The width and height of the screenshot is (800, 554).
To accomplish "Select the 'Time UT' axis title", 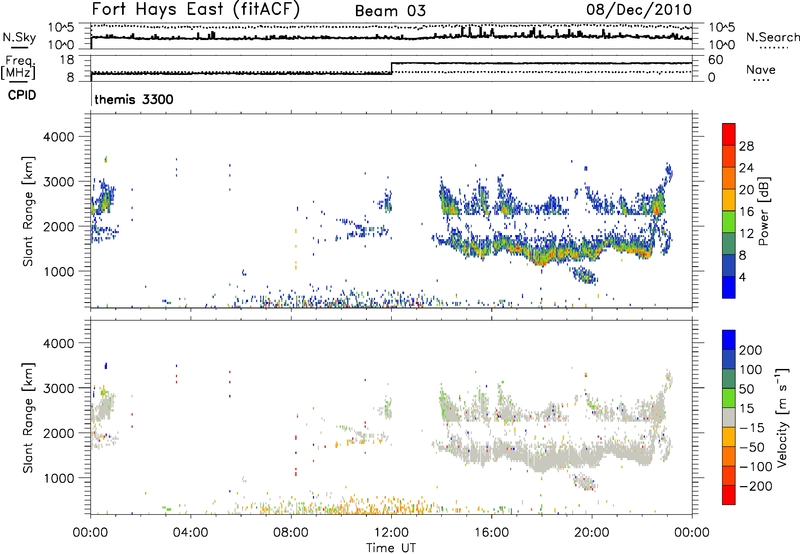I will click(x=391, y=548).
